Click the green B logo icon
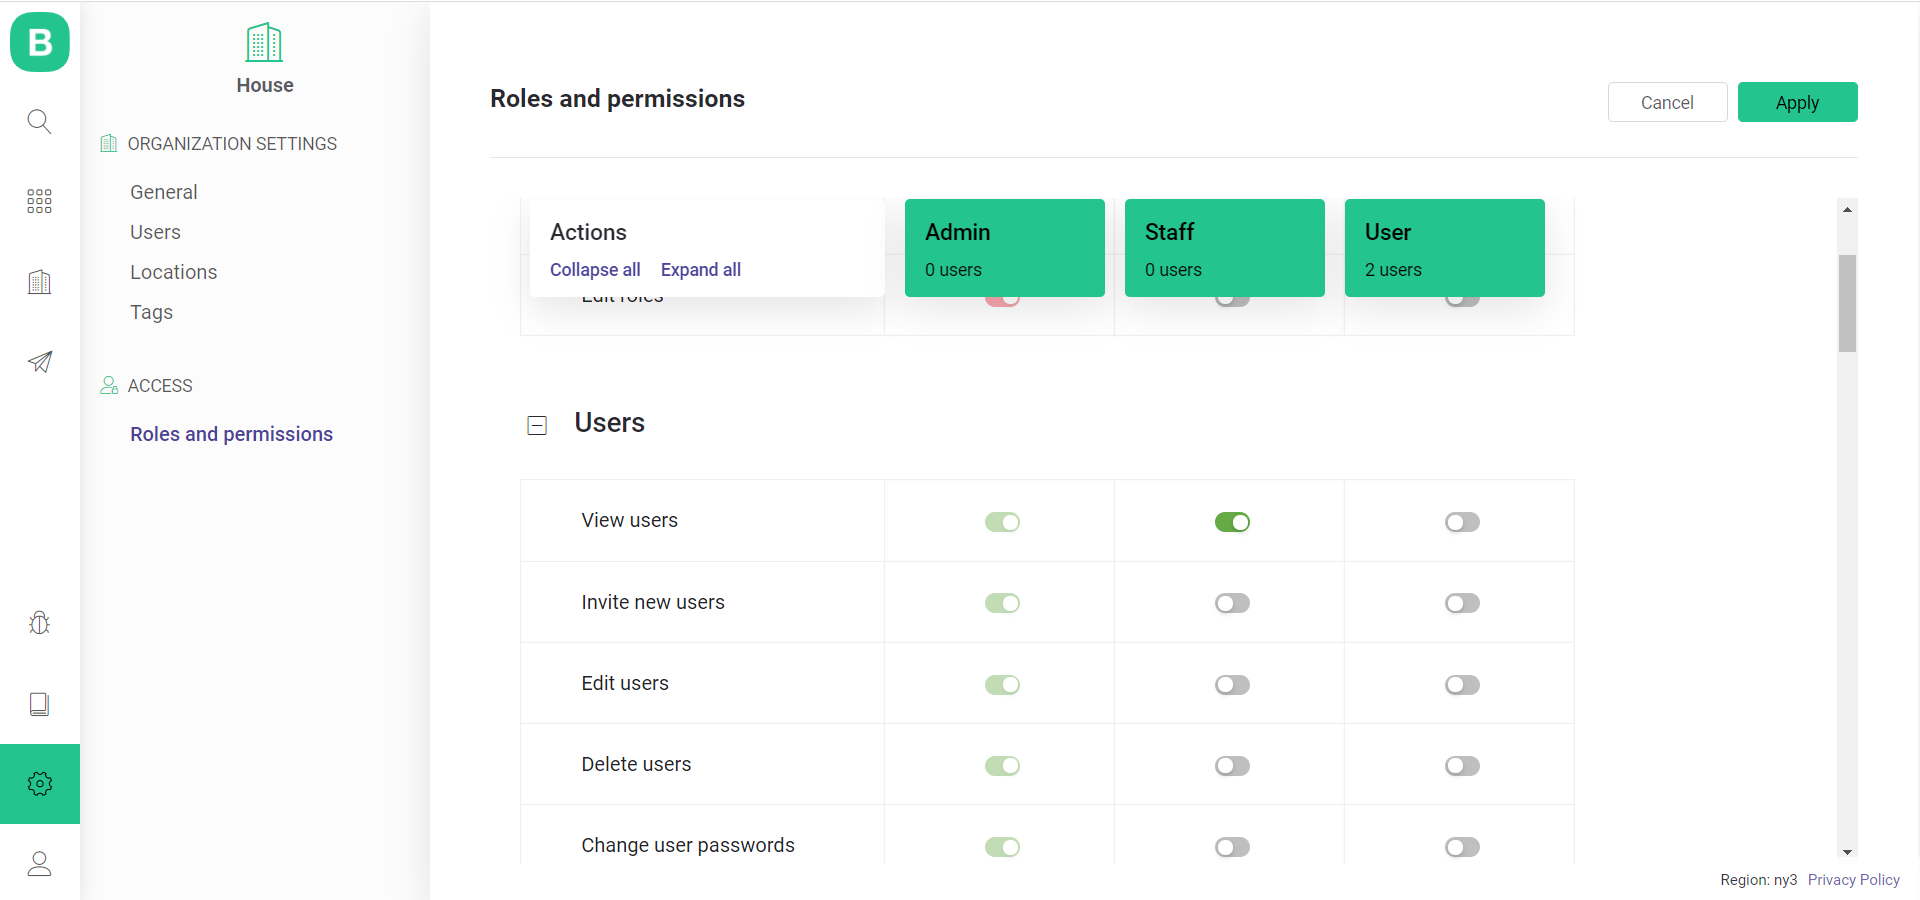This screenshot has width=1920, height=900. pos(40,42)
